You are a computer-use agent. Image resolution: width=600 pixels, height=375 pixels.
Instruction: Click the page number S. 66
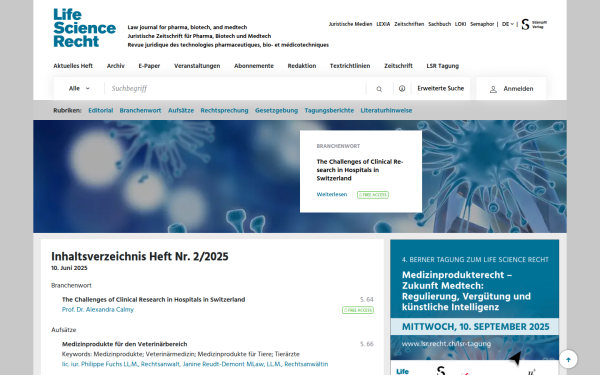(x=367, y=344)
